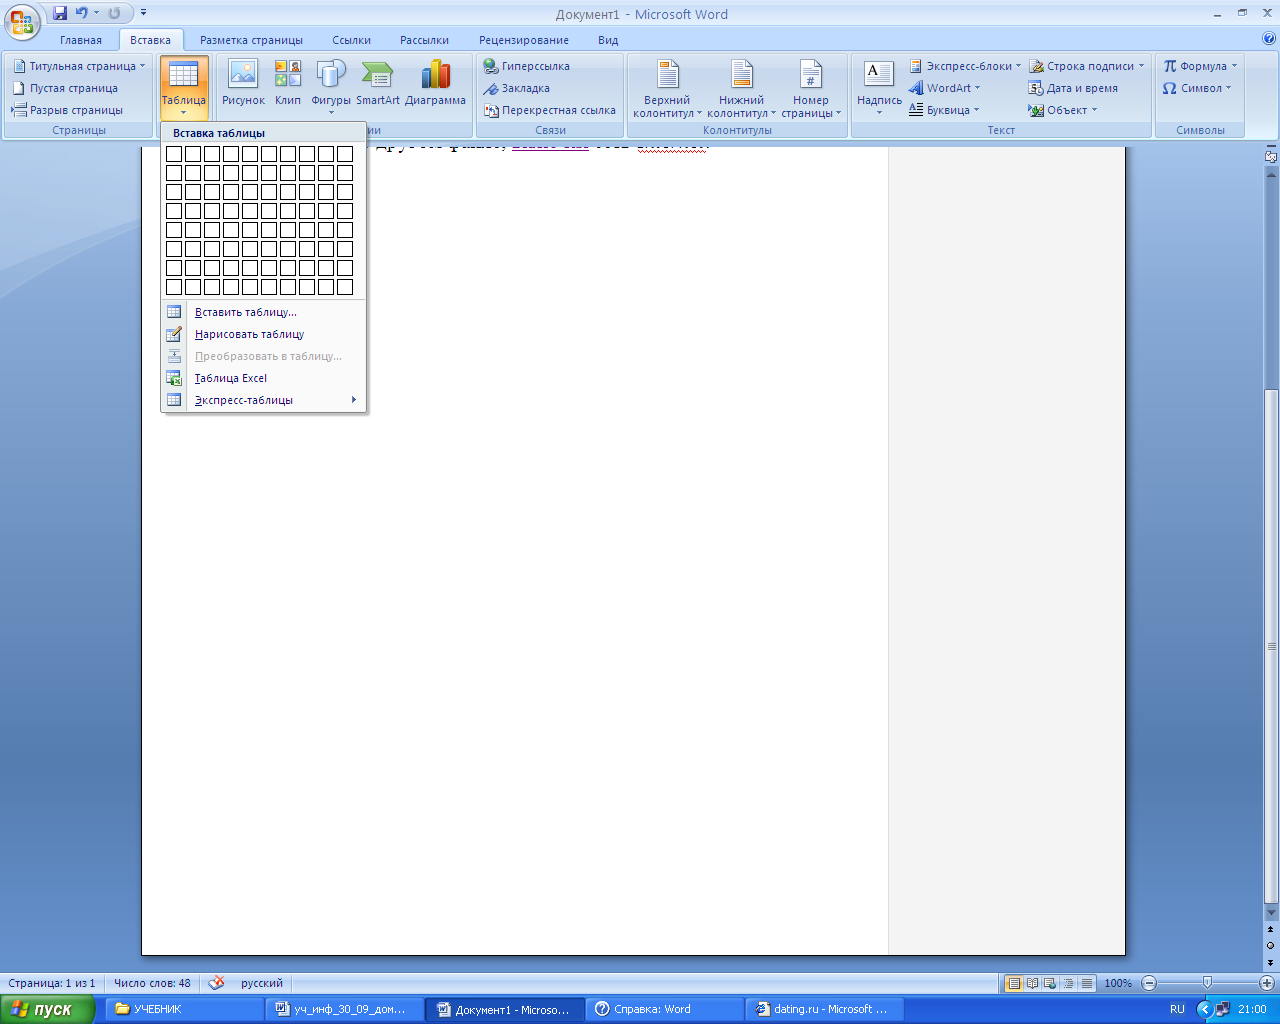The width and height of the screenshot is (1280, 1024).
Task: Choose Таблица Excel menu item
Action: click(263, 378)
